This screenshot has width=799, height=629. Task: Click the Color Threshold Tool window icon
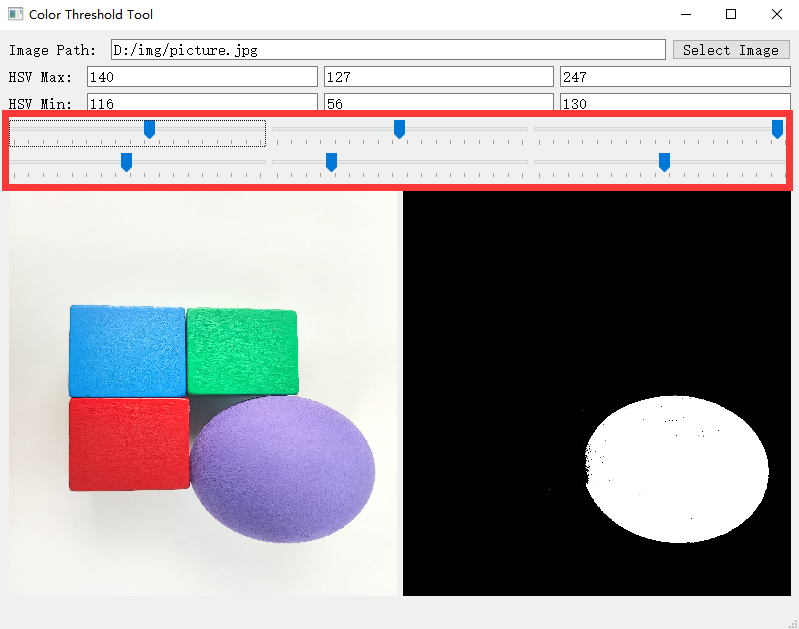15,15
